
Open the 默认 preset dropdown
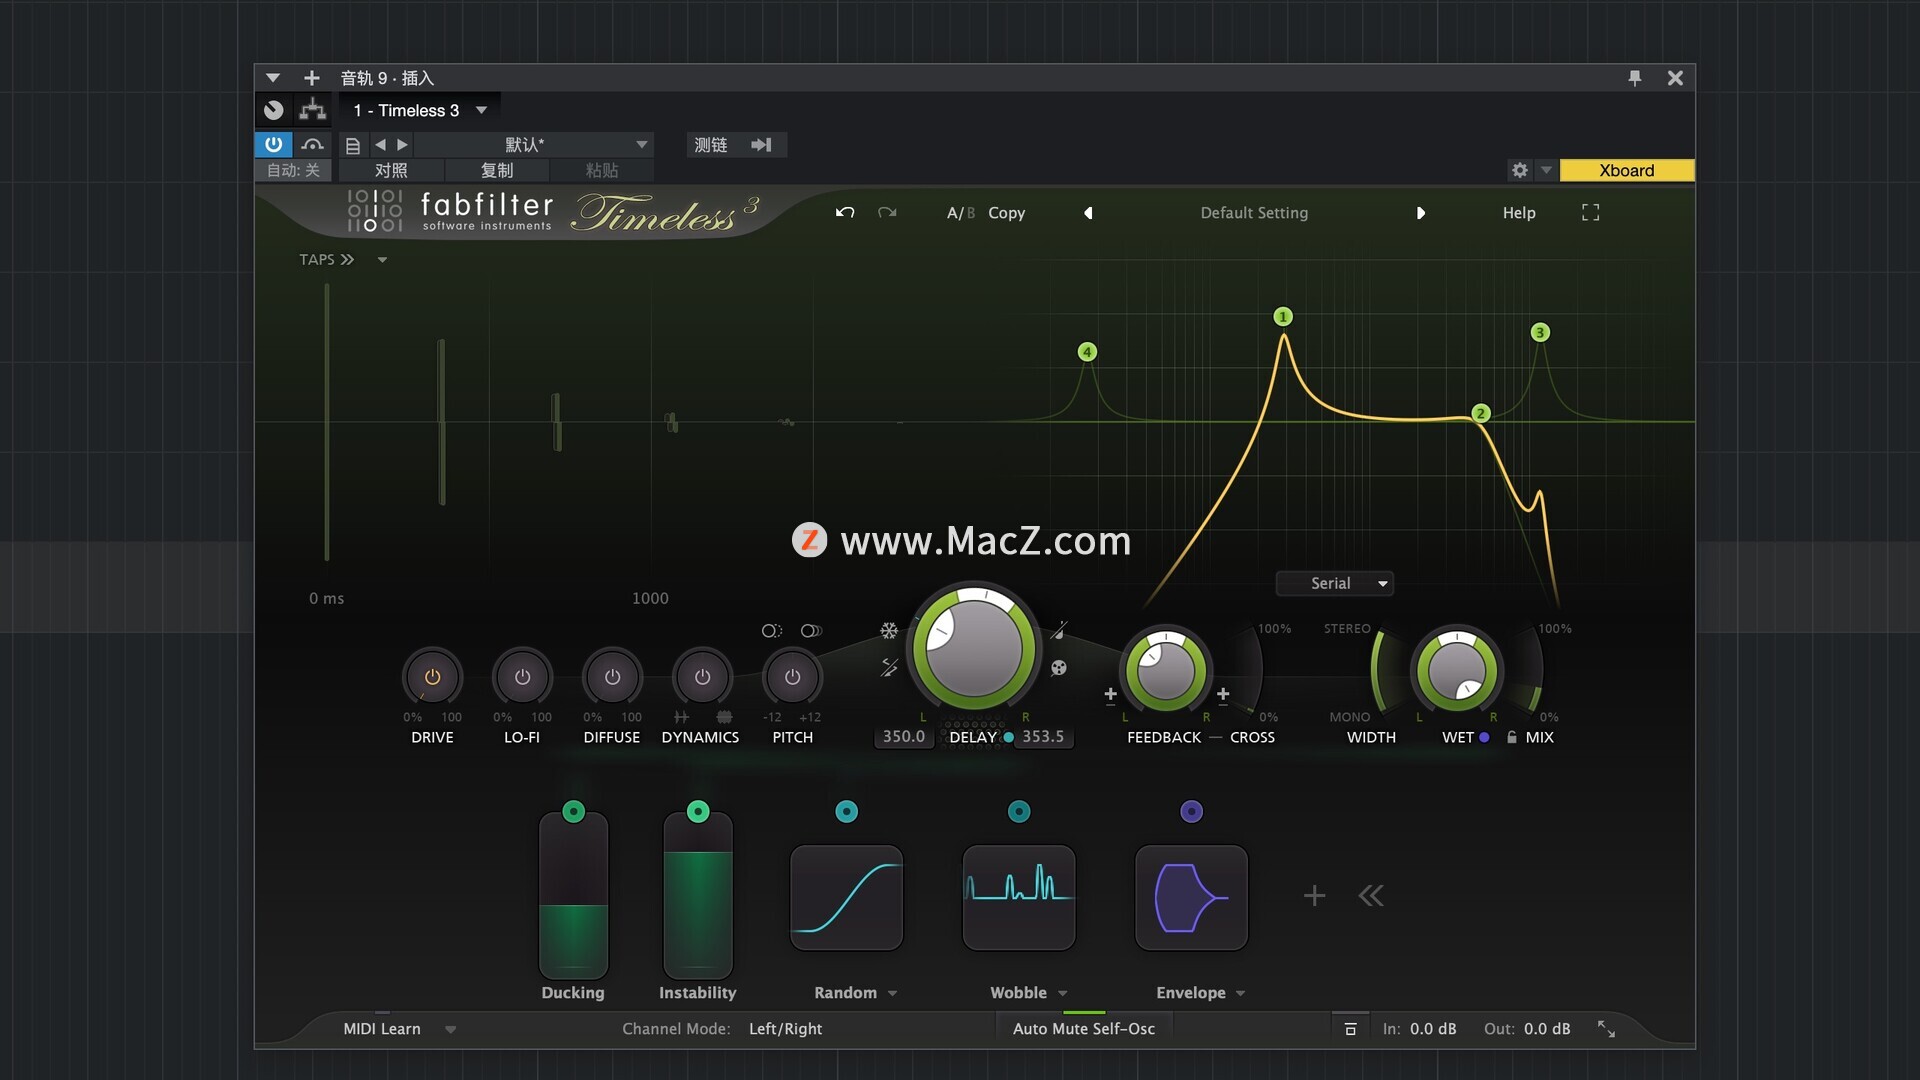click(x=533, y=145)
